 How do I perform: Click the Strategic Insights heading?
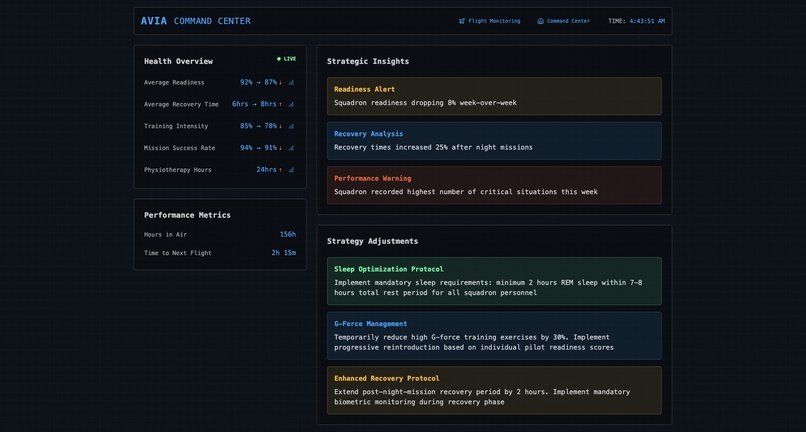coord(368,61)
